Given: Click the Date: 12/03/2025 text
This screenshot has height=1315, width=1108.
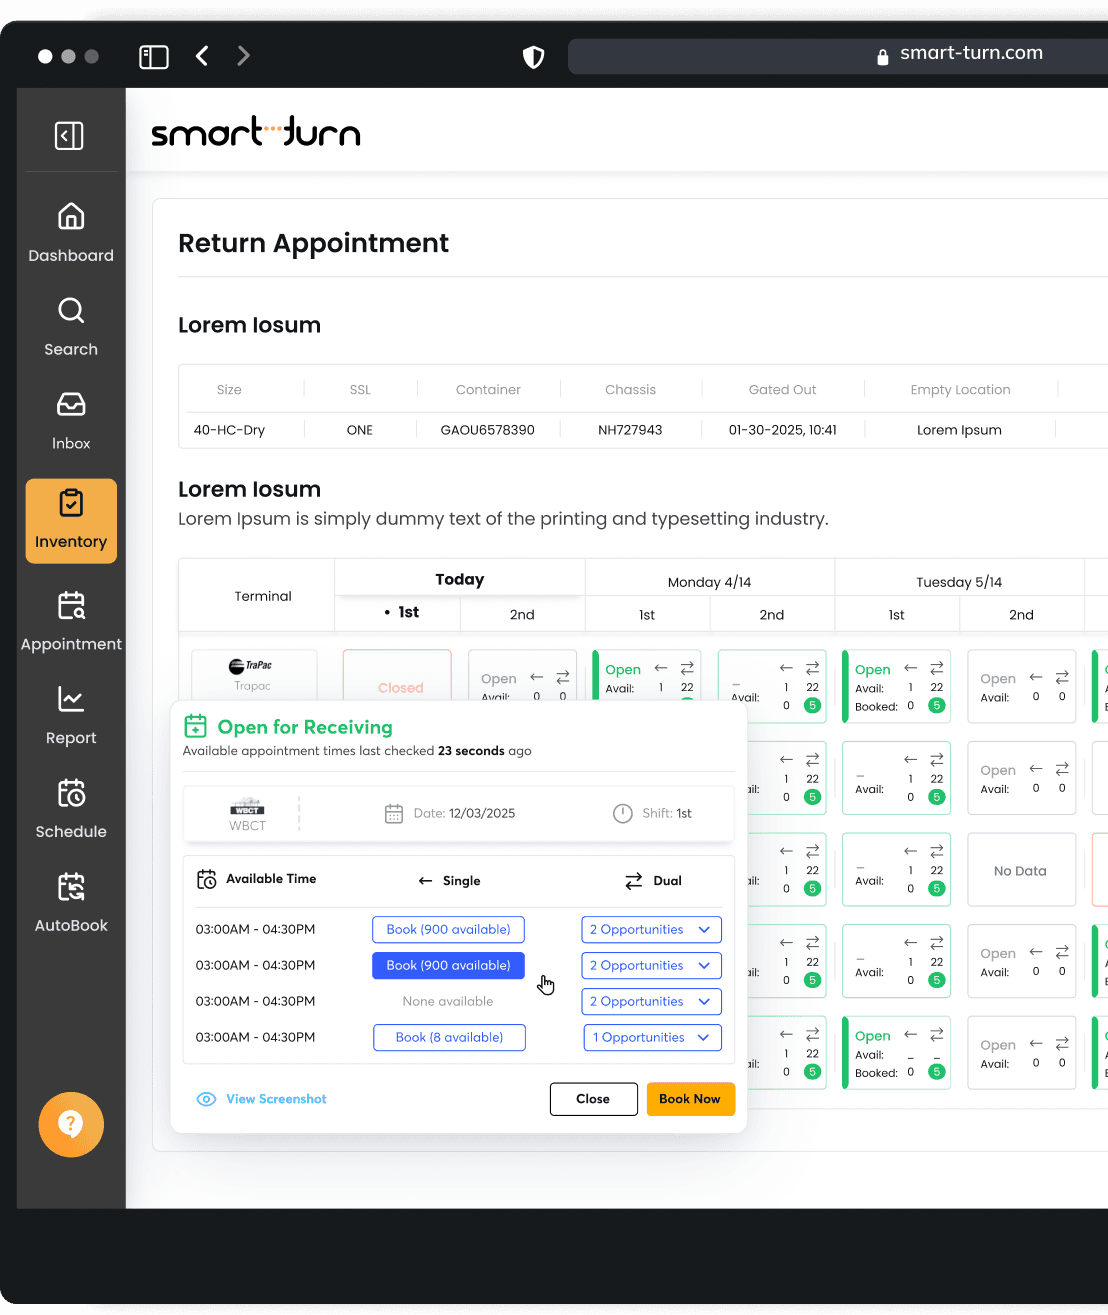Looking at the screenshot, I should [x=464, y=814].
